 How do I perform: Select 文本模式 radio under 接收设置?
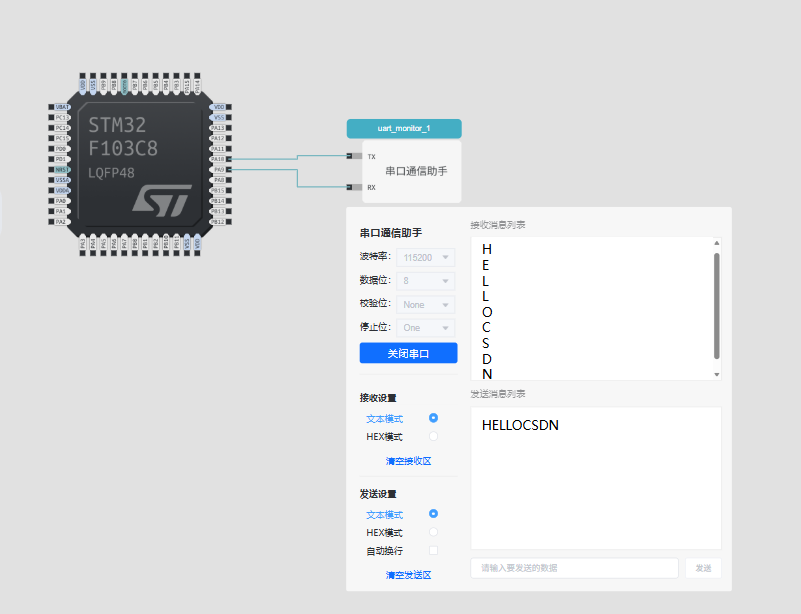[x=433, y=418]
